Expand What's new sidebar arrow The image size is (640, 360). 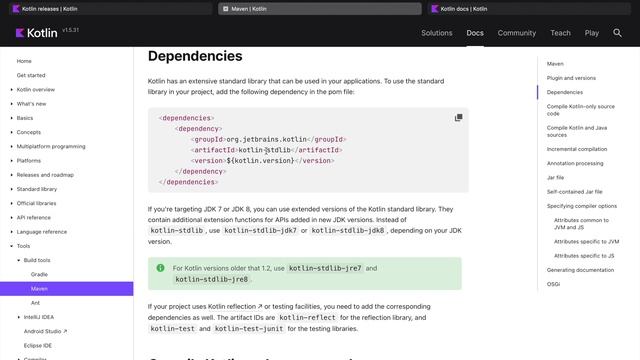[11, 104]
